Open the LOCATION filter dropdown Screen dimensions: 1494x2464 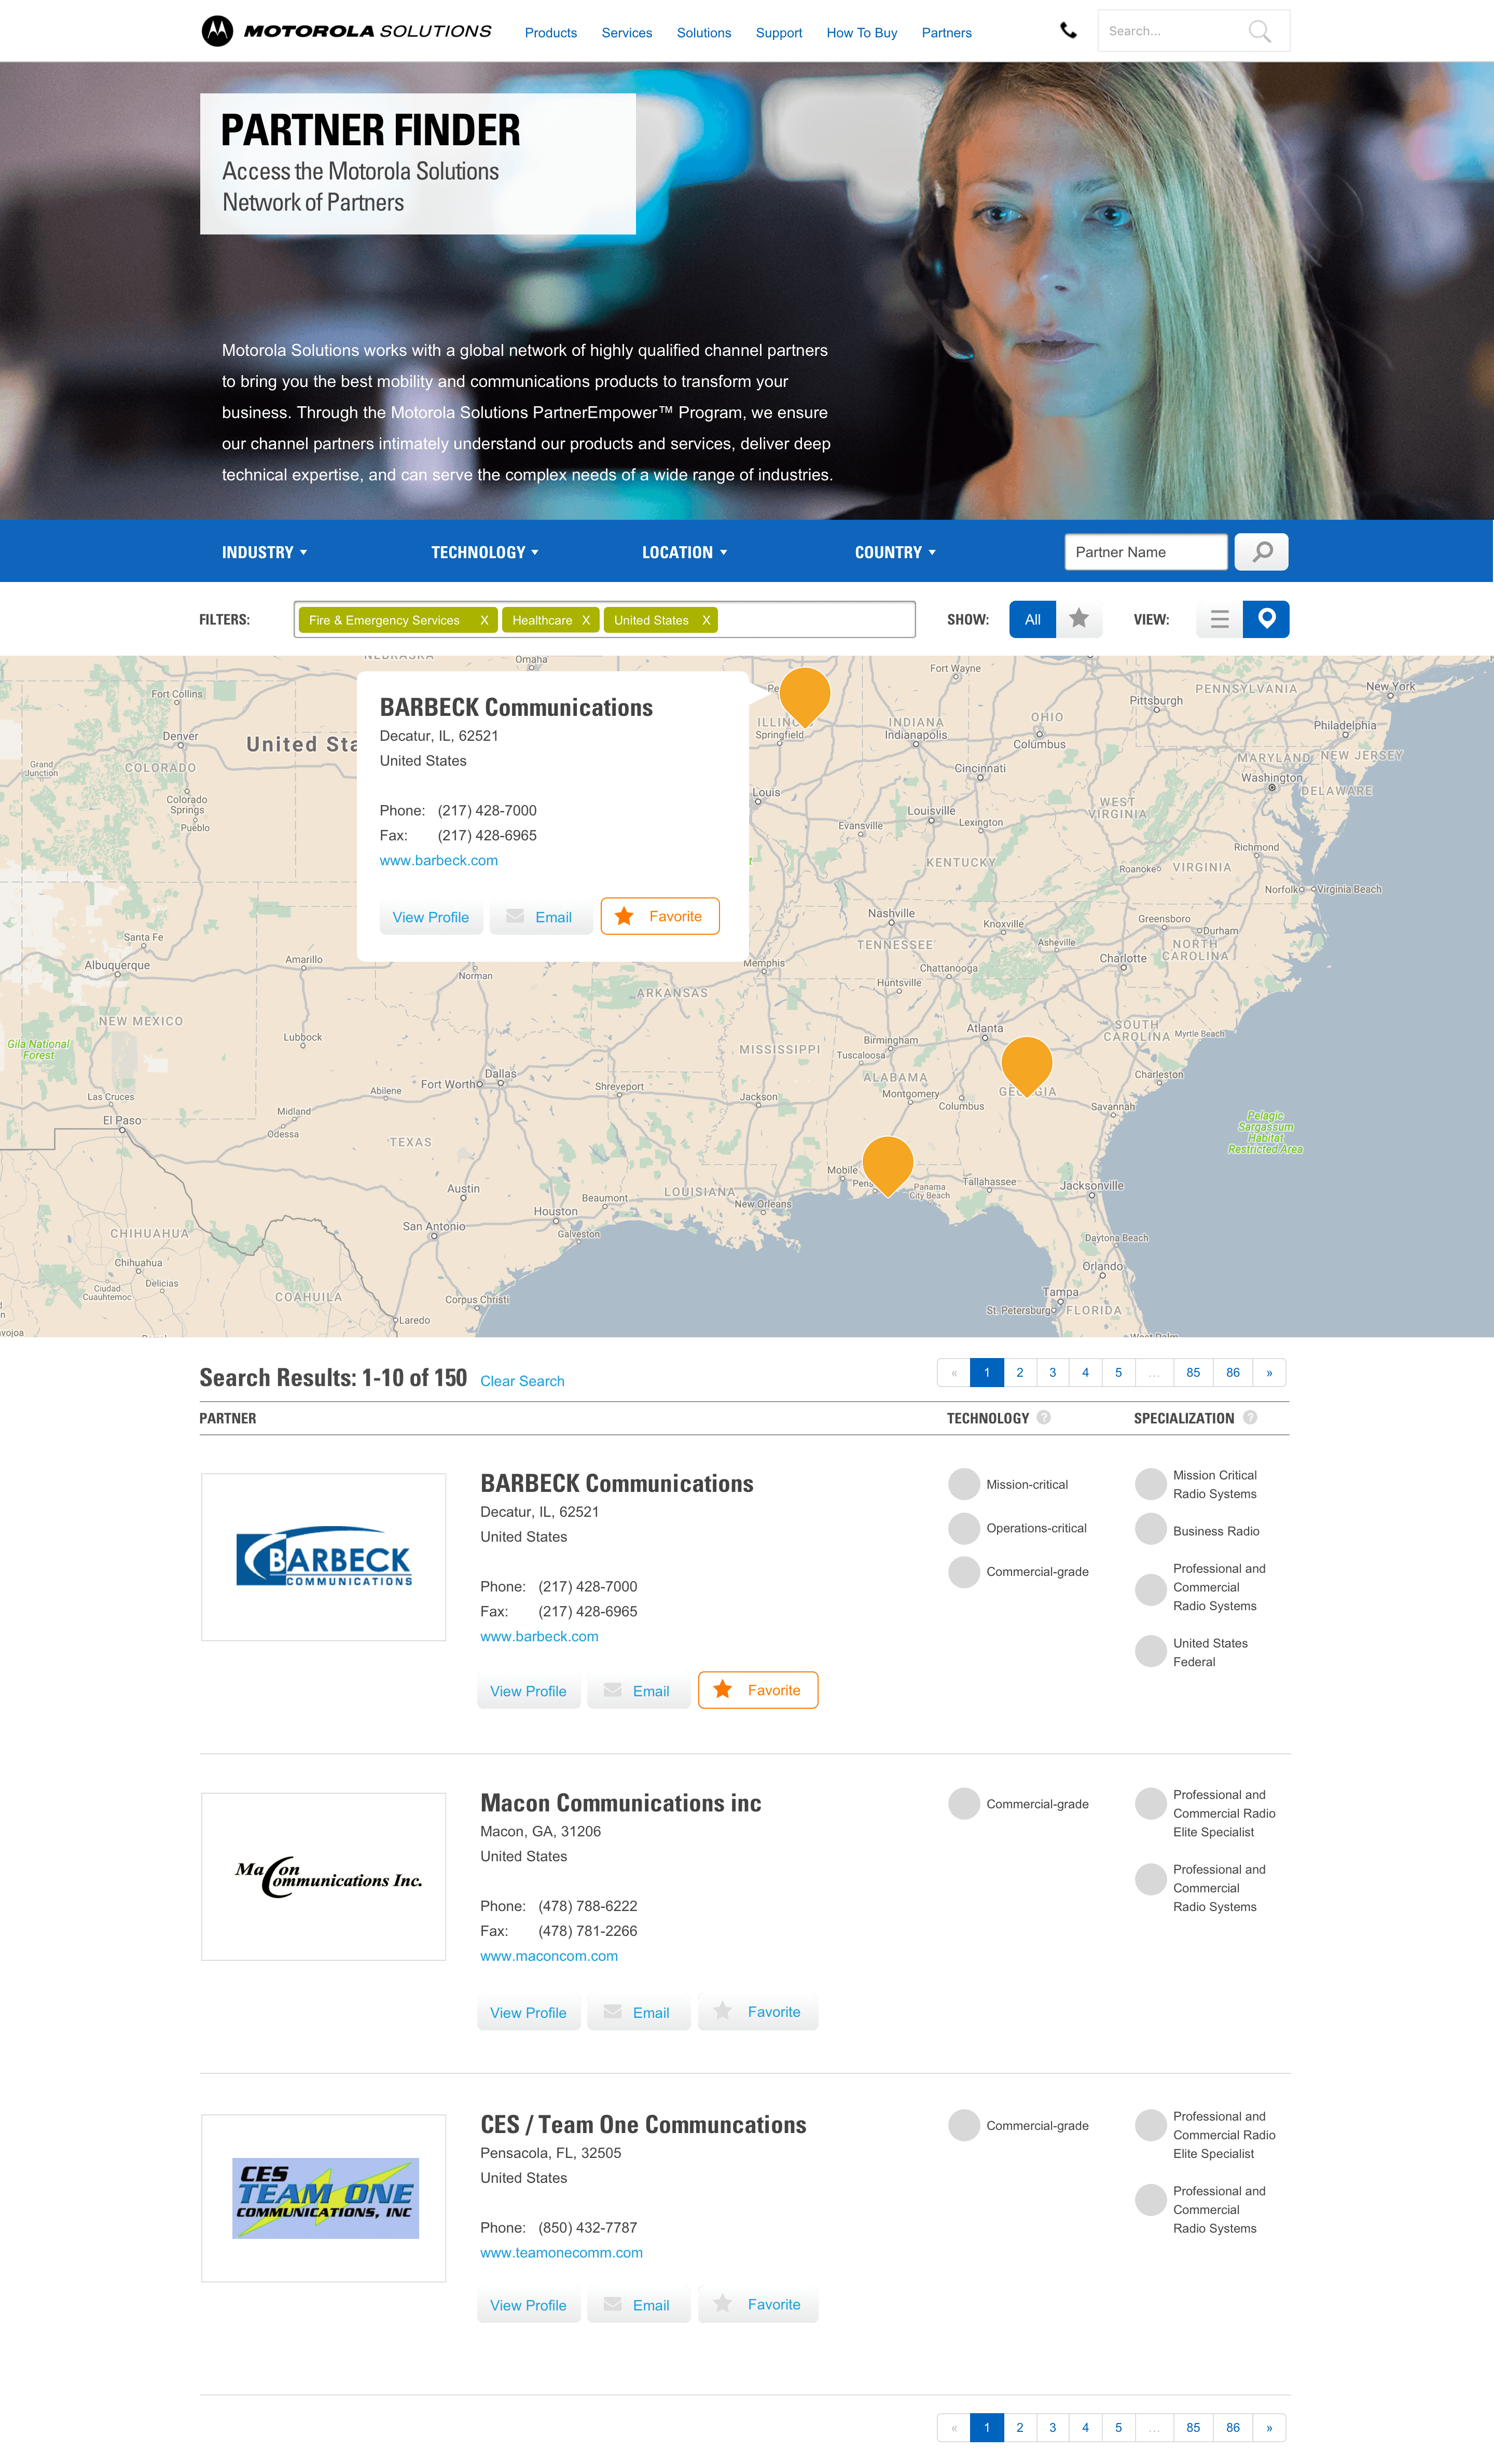[685, 552]
